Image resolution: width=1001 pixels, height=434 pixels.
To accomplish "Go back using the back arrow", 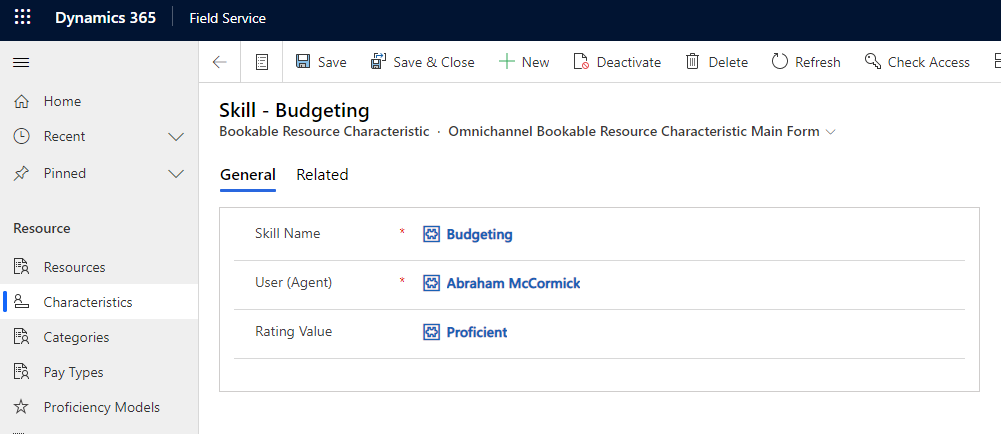I will pyautogui.click(x=220, y=63).
